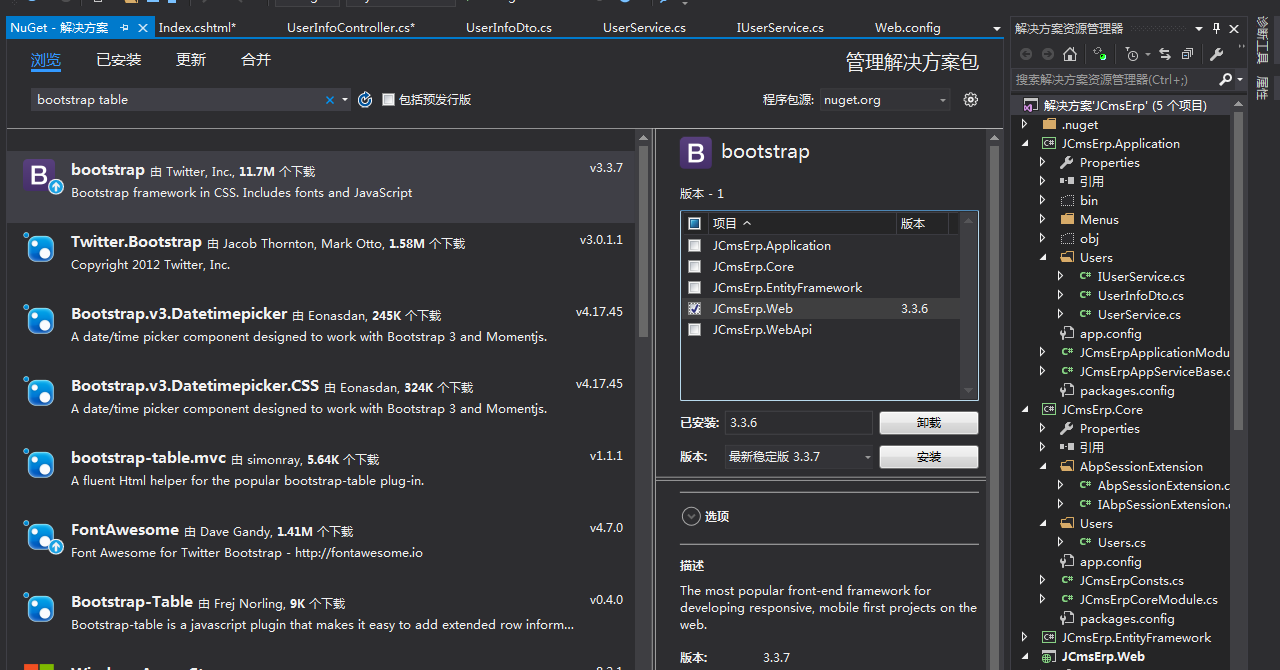Click the refresh arrows icon in Solution Explorer

(x=1165, y=54)
